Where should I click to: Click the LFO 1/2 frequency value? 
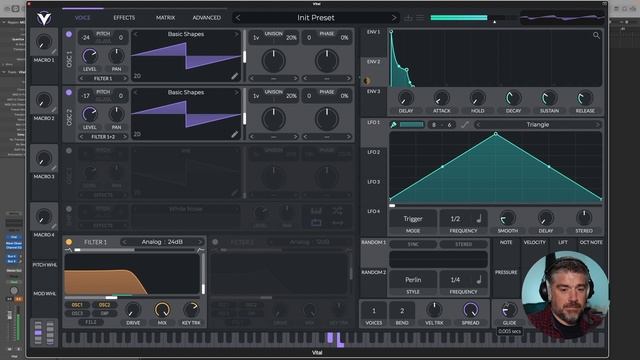point(455,219)
